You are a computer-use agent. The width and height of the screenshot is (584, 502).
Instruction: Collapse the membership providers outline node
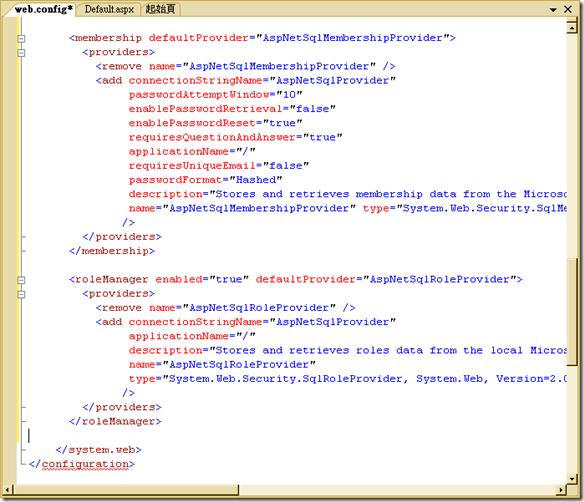click(x=21, y=53)
